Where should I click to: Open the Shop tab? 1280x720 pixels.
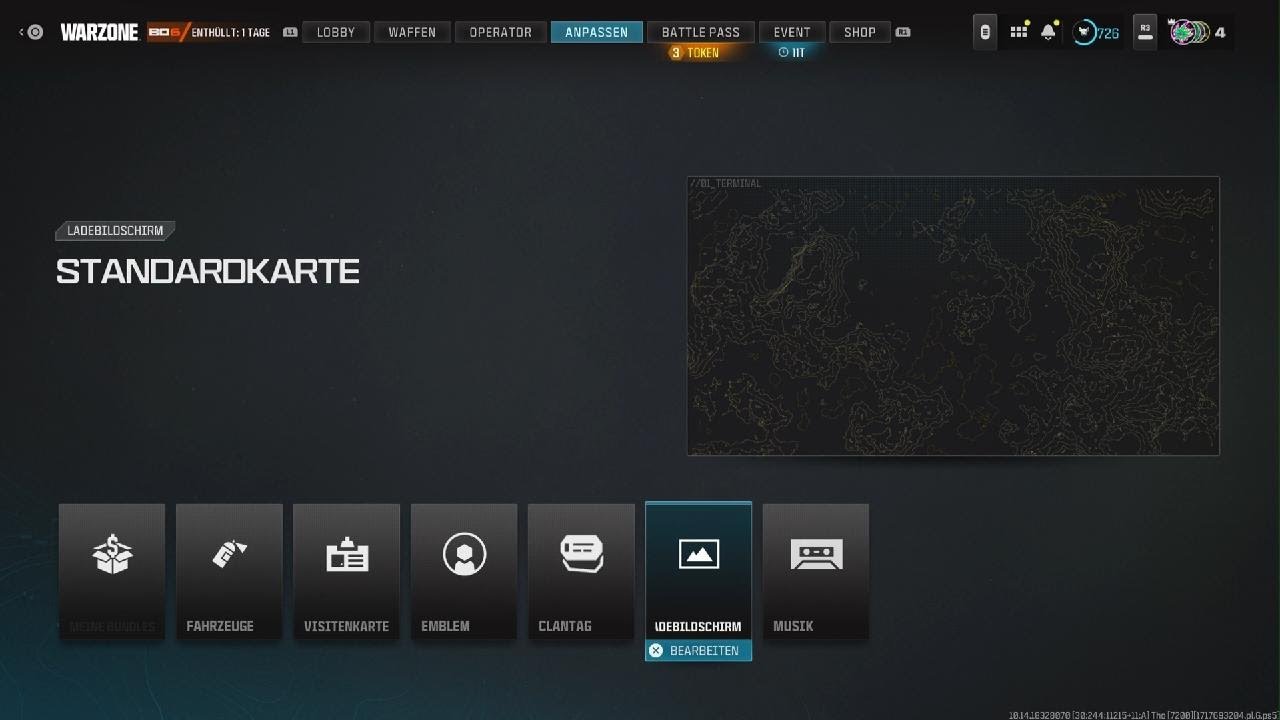[x=860, y=32]
